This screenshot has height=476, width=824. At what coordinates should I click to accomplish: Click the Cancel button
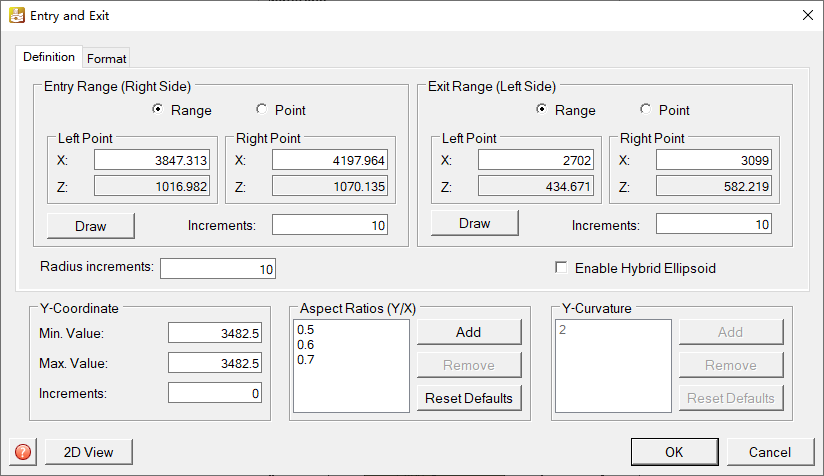pos(770,452)
